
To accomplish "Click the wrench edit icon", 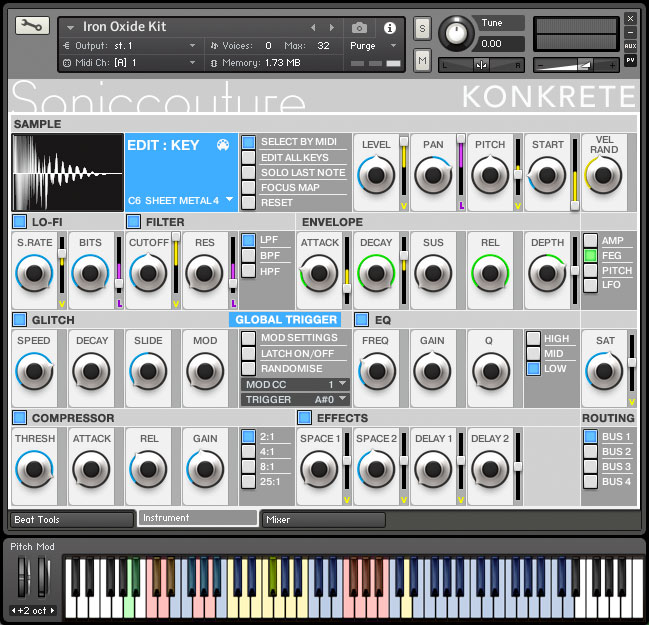I will point(32,26).
